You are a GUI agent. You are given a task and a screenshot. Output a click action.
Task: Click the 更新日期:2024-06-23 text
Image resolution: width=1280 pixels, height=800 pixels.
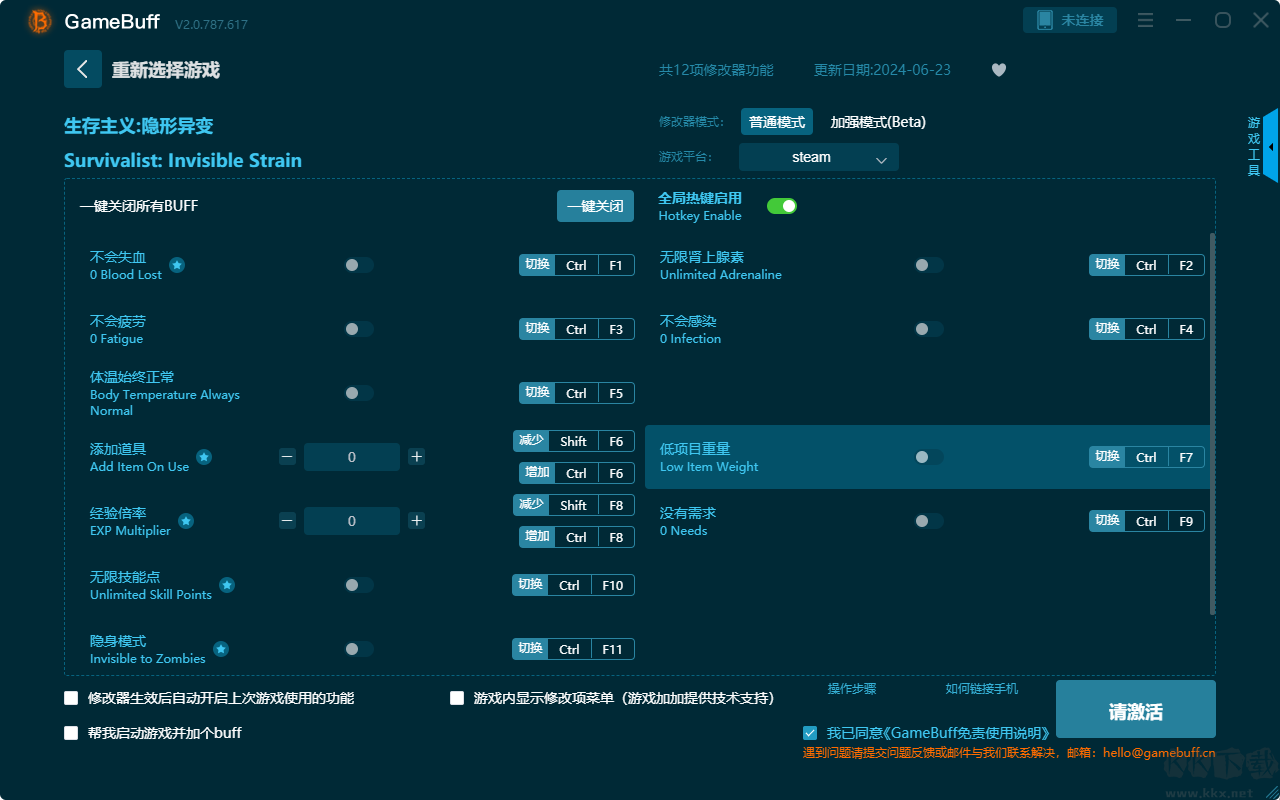(882, 70)
